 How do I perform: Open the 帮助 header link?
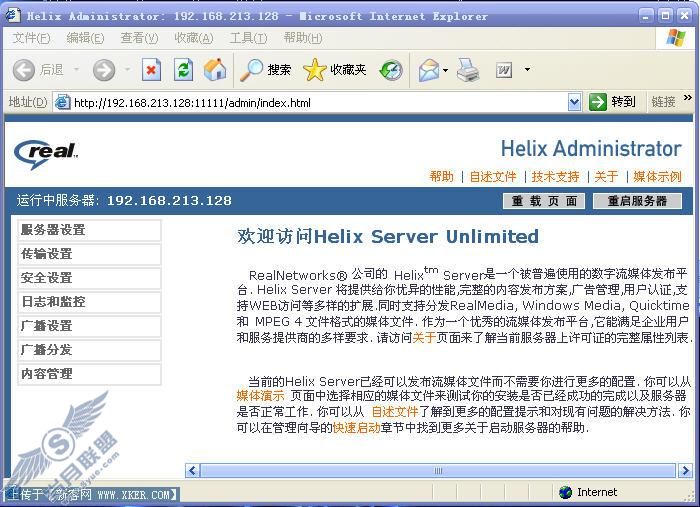point(441,177)
